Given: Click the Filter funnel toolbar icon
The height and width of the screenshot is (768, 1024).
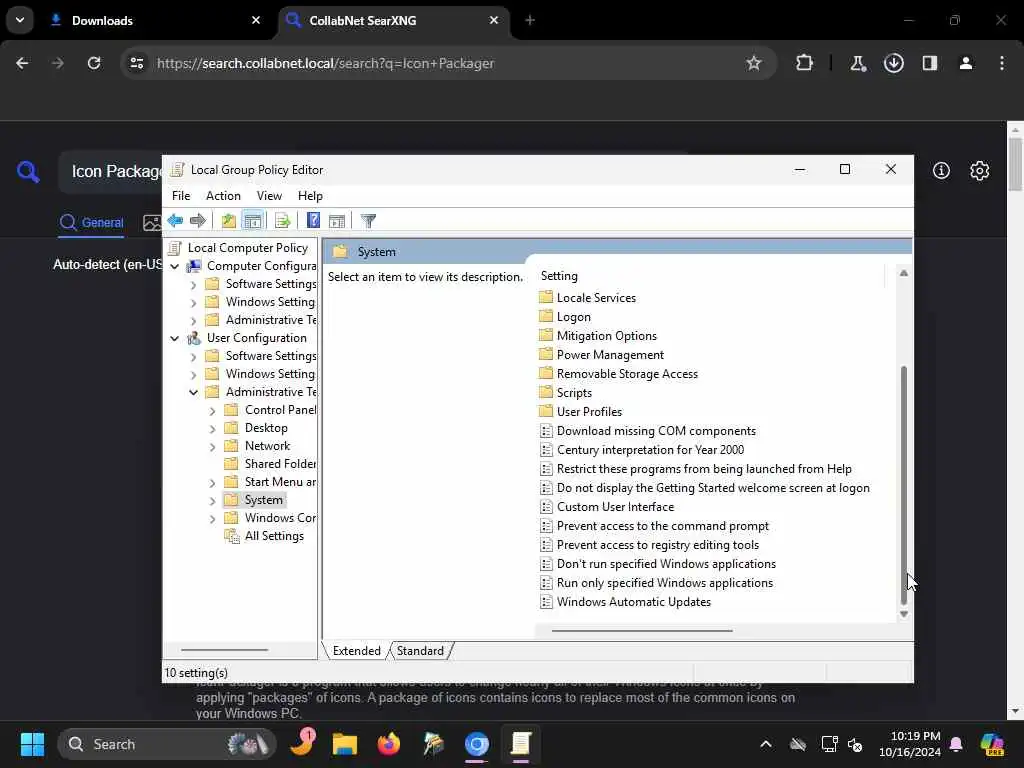Looking at the screenshot, I should tap(368, 221).
